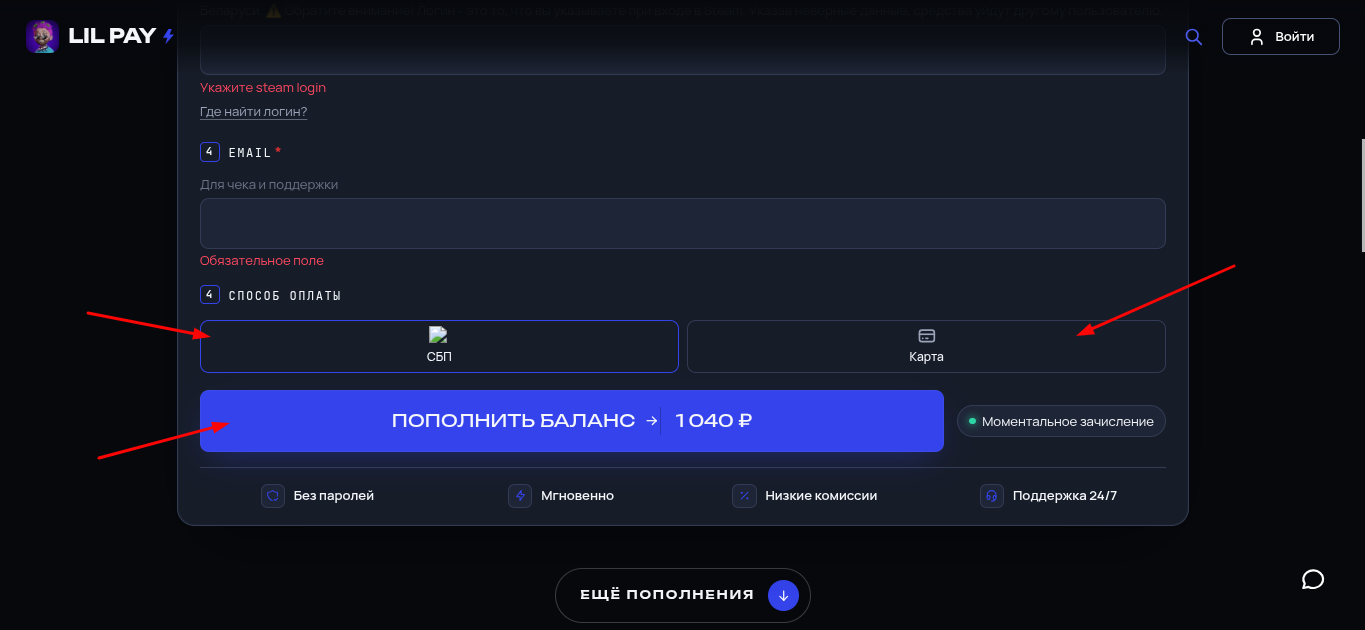
Task: Open the 'Где найти логин?' link
Action: tap(253, 112)
